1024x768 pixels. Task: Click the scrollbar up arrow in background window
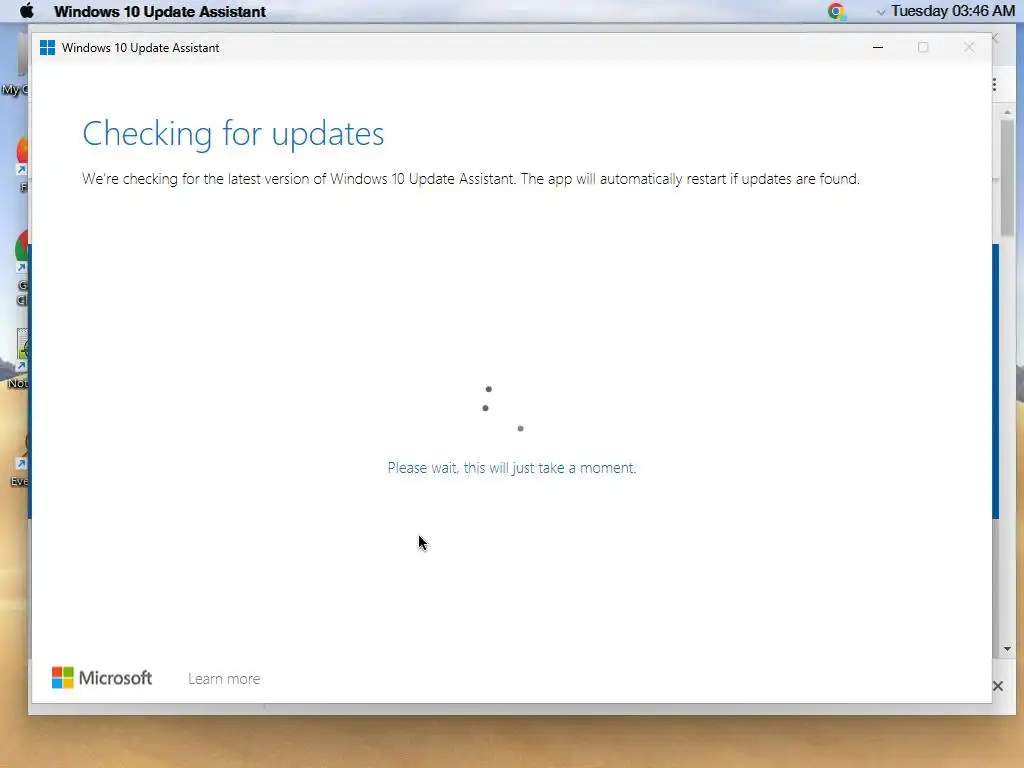[1007, 112]
